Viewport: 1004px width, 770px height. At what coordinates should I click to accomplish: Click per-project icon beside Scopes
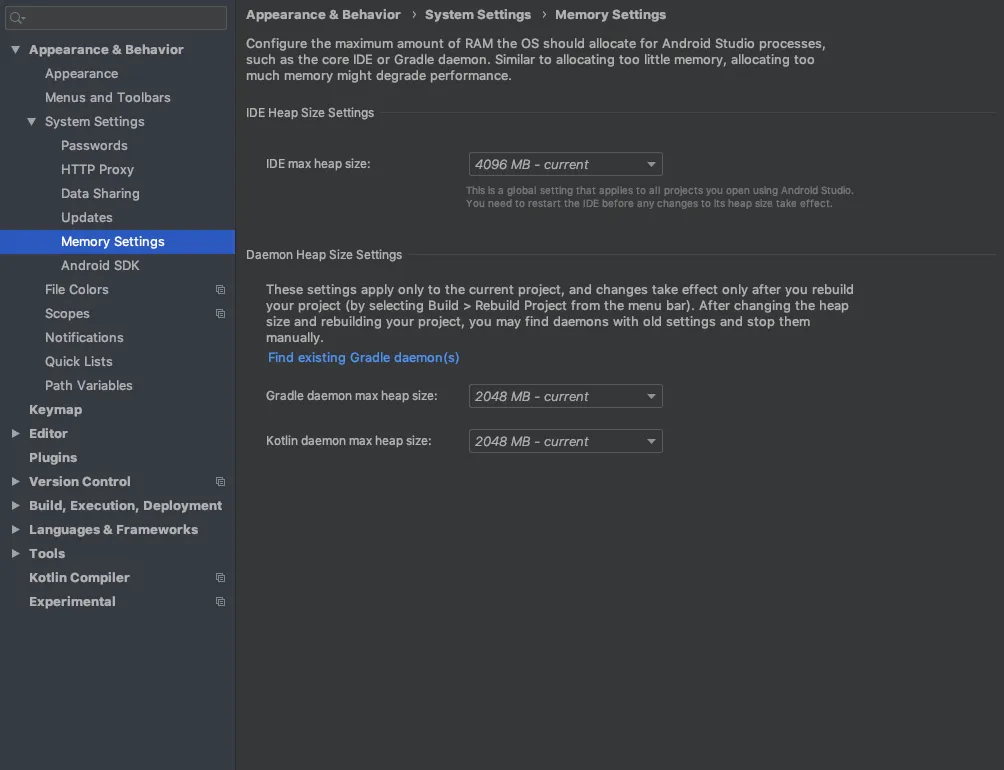click(220, 314)
